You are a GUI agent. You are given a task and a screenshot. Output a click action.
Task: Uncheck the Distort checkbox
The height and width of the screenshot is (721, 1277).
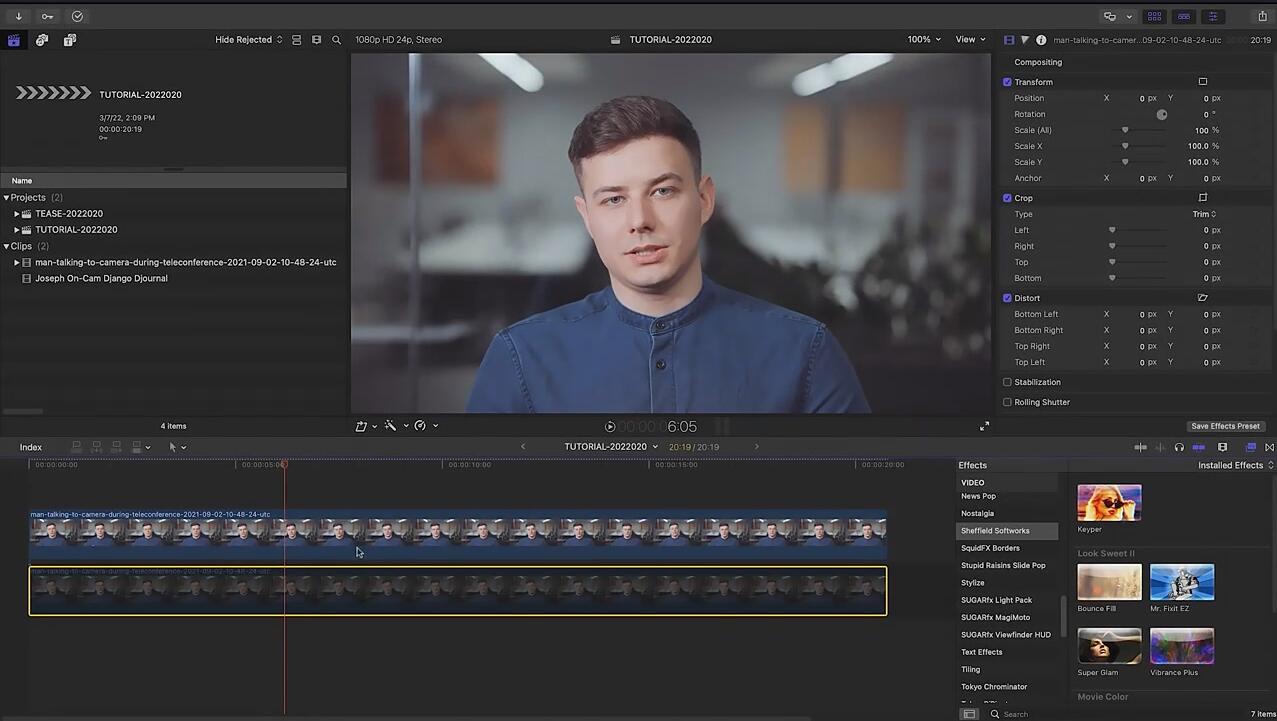(x=1007, y=298)
